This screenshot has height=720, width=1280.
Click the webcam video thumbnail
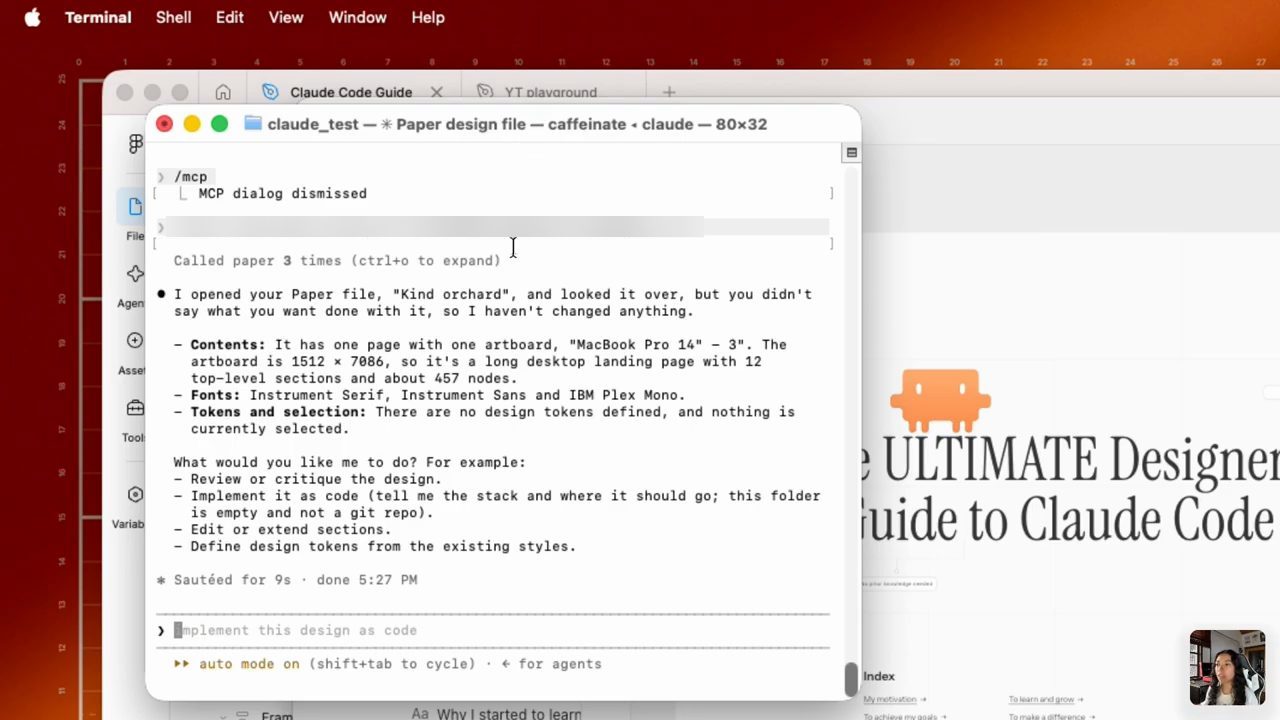pos(1227,668)
